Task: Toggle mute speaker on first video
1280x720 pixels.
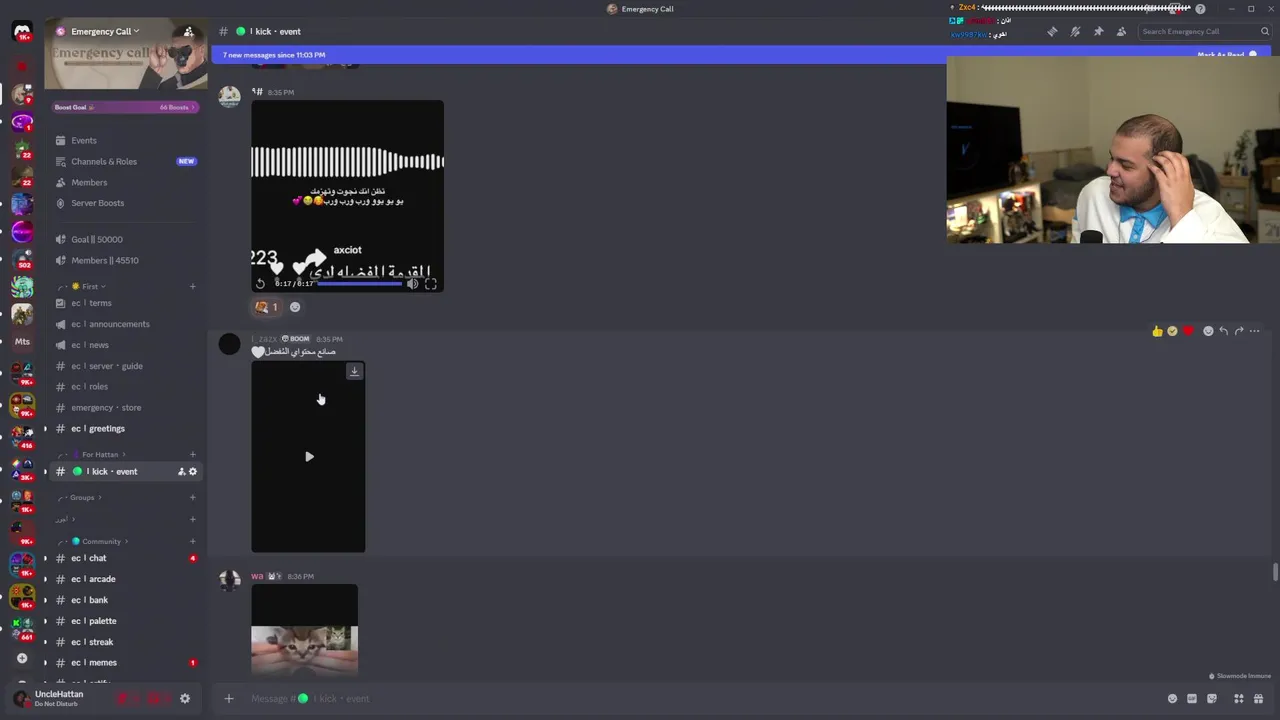Action: pyautogui.click(x=412, y=284)
